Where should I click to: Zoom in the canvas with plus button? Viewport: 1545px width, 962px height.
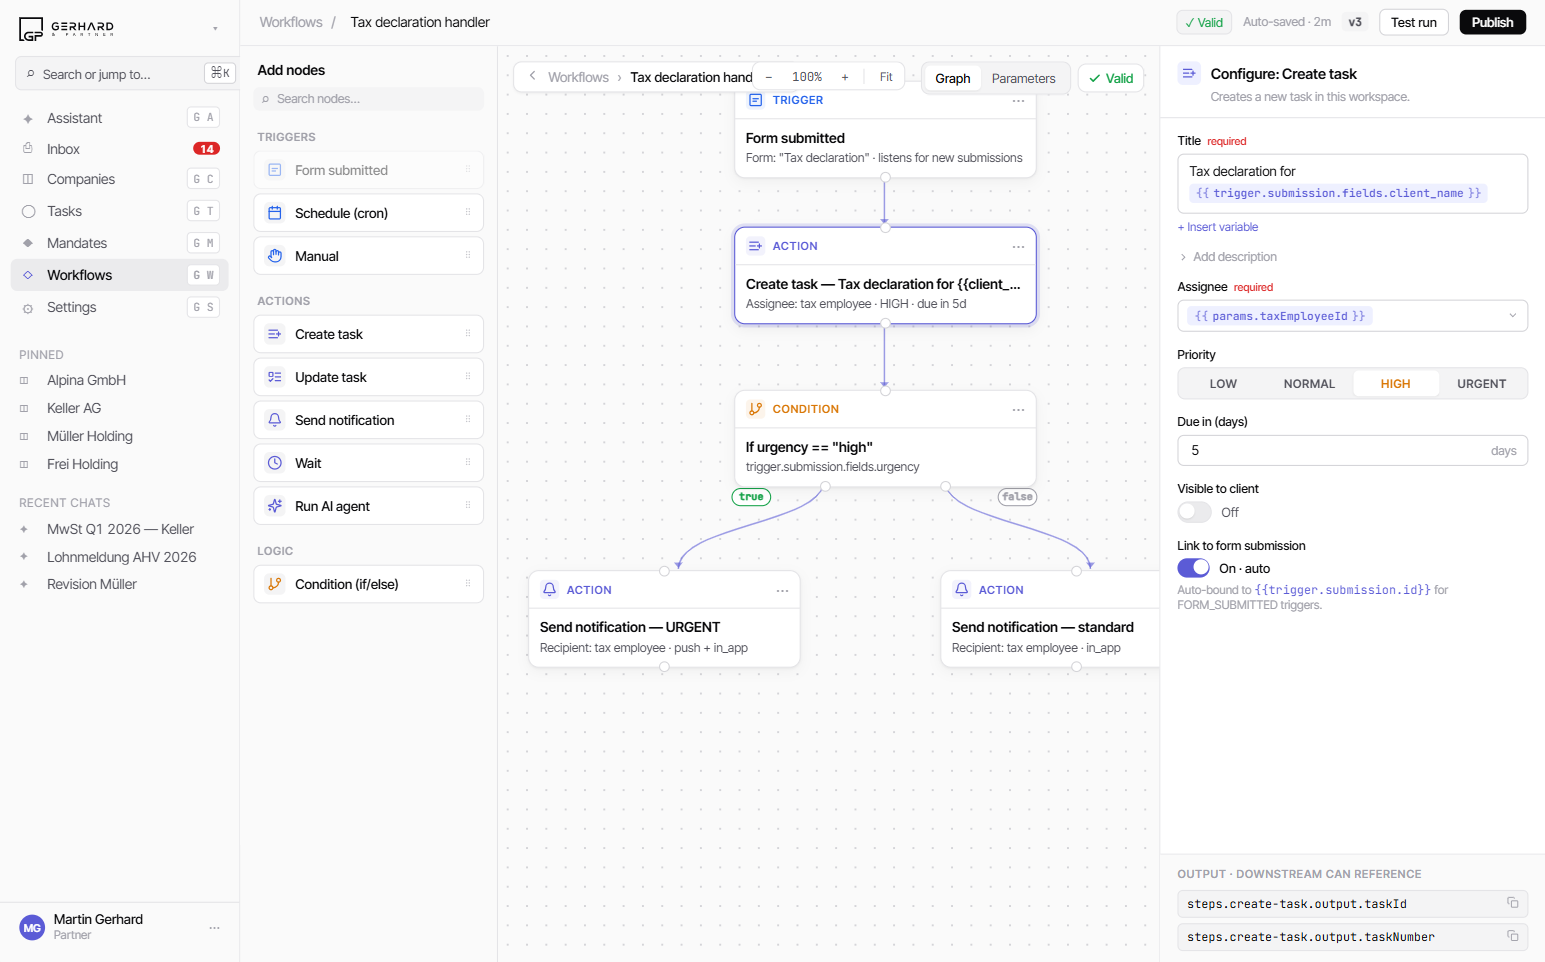[845, 77]
